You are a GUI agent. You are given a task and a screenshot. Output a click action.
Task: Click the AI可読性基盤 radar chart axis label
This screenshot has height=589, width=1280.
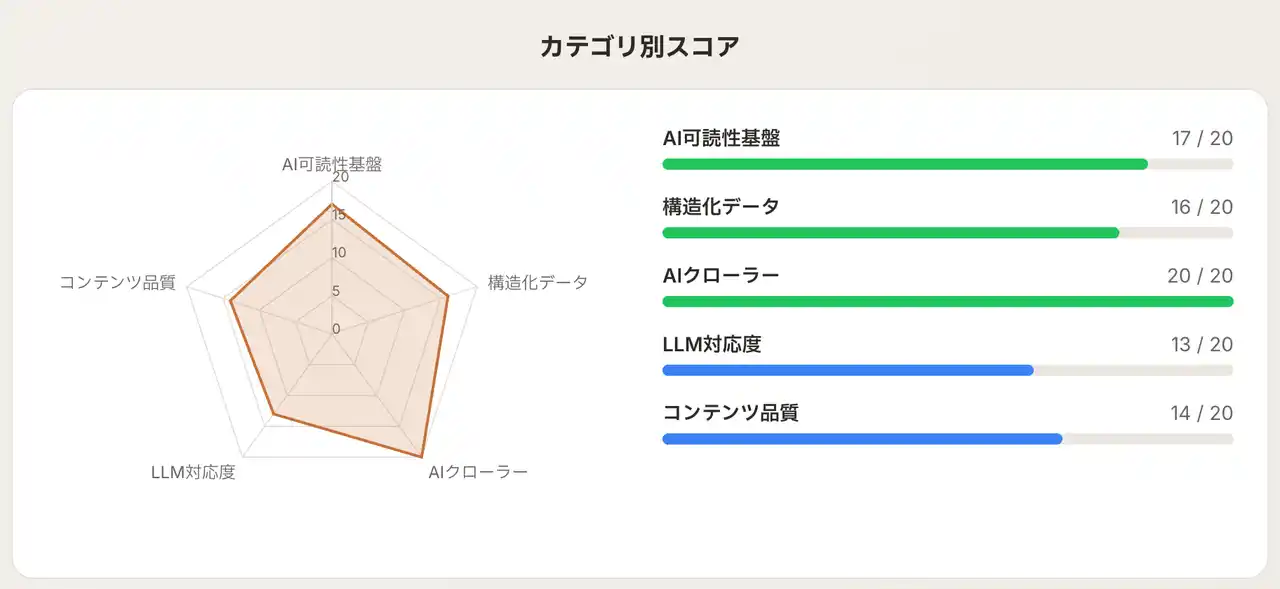click(x=332, y=165)
